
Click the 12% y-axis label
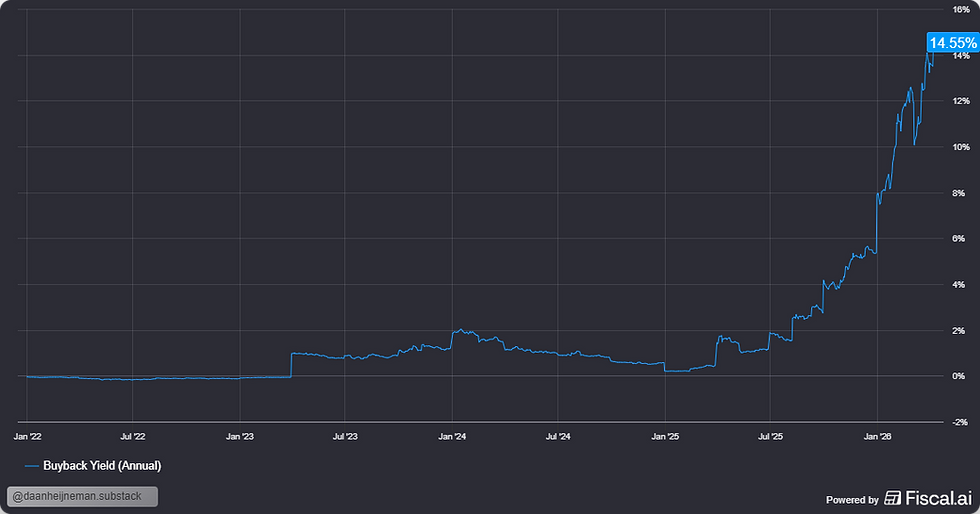click(961, 101)
